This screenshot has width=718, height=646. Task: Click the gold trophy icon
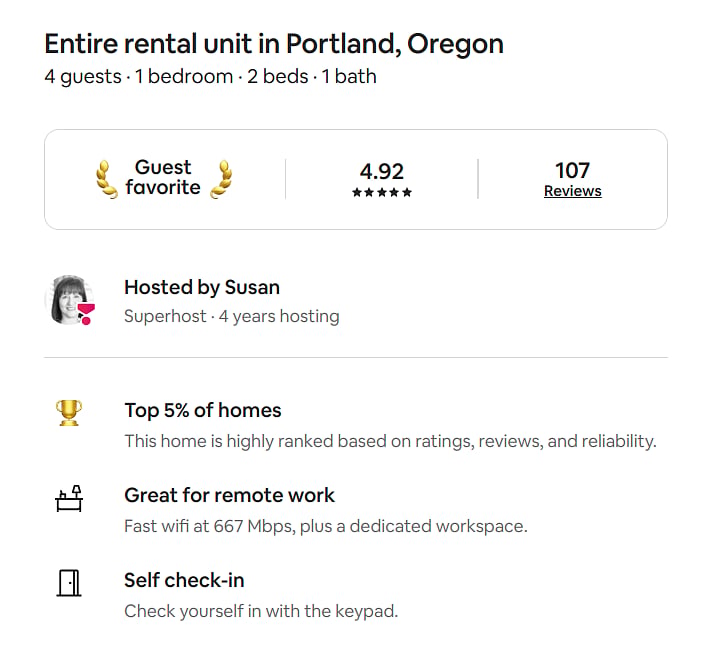[x=69, y=413]
